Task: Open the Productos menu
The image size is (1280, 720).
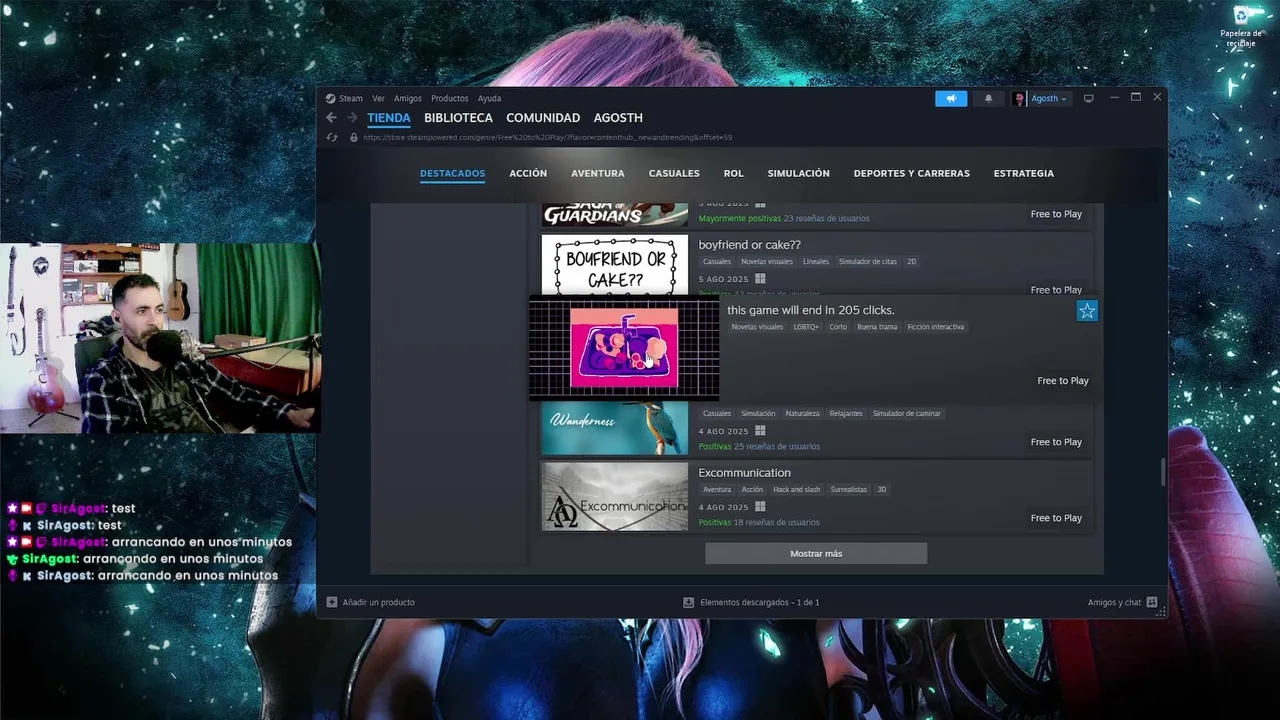Action: [449, 98]
